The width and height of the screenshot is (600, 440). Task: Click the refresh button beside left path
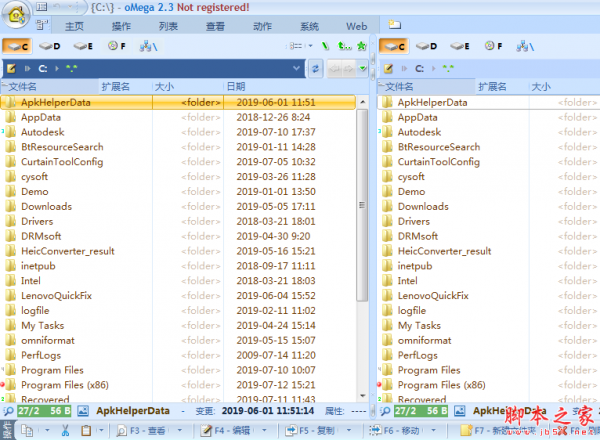click(315, 69)
